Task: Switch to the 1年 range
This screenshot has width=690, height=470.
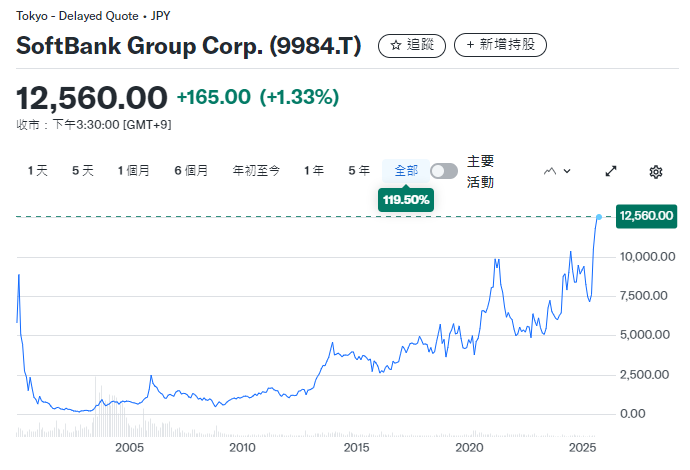Action: pos(314,171)
